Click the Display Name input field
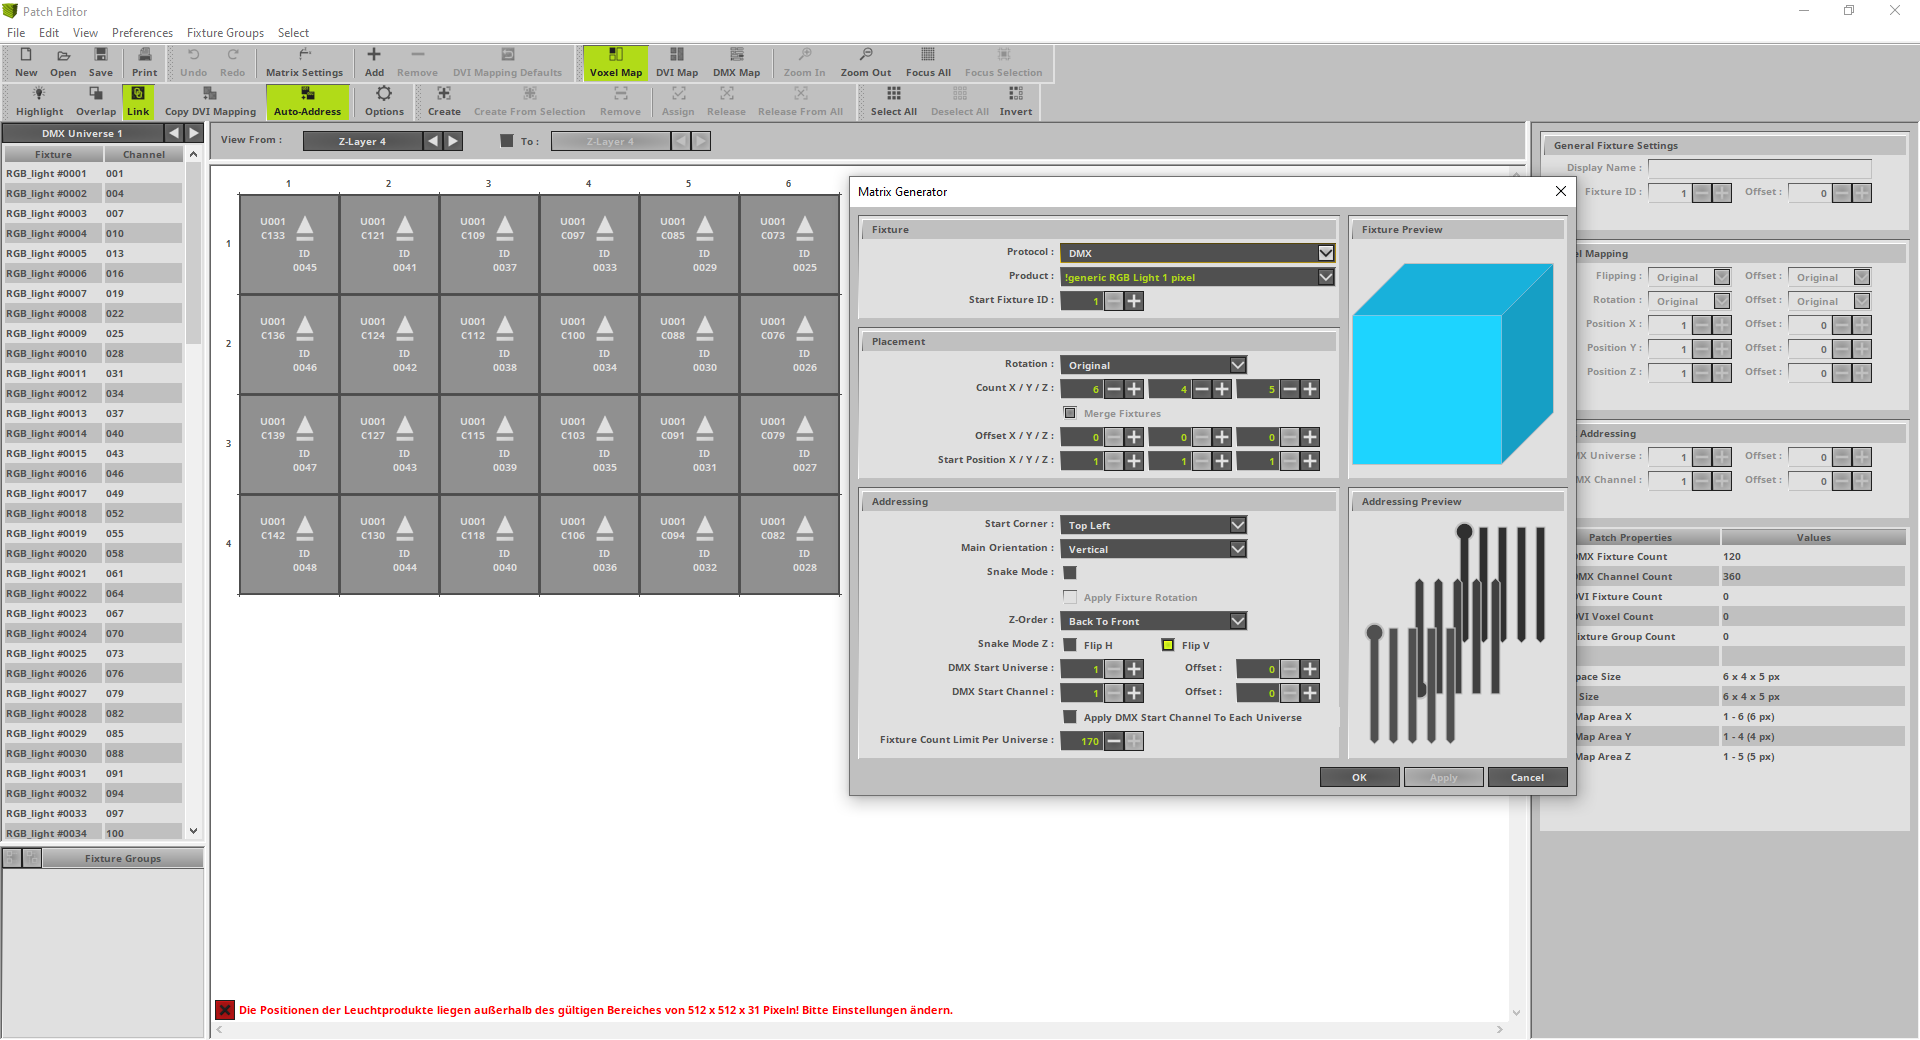 (1759, 168)
